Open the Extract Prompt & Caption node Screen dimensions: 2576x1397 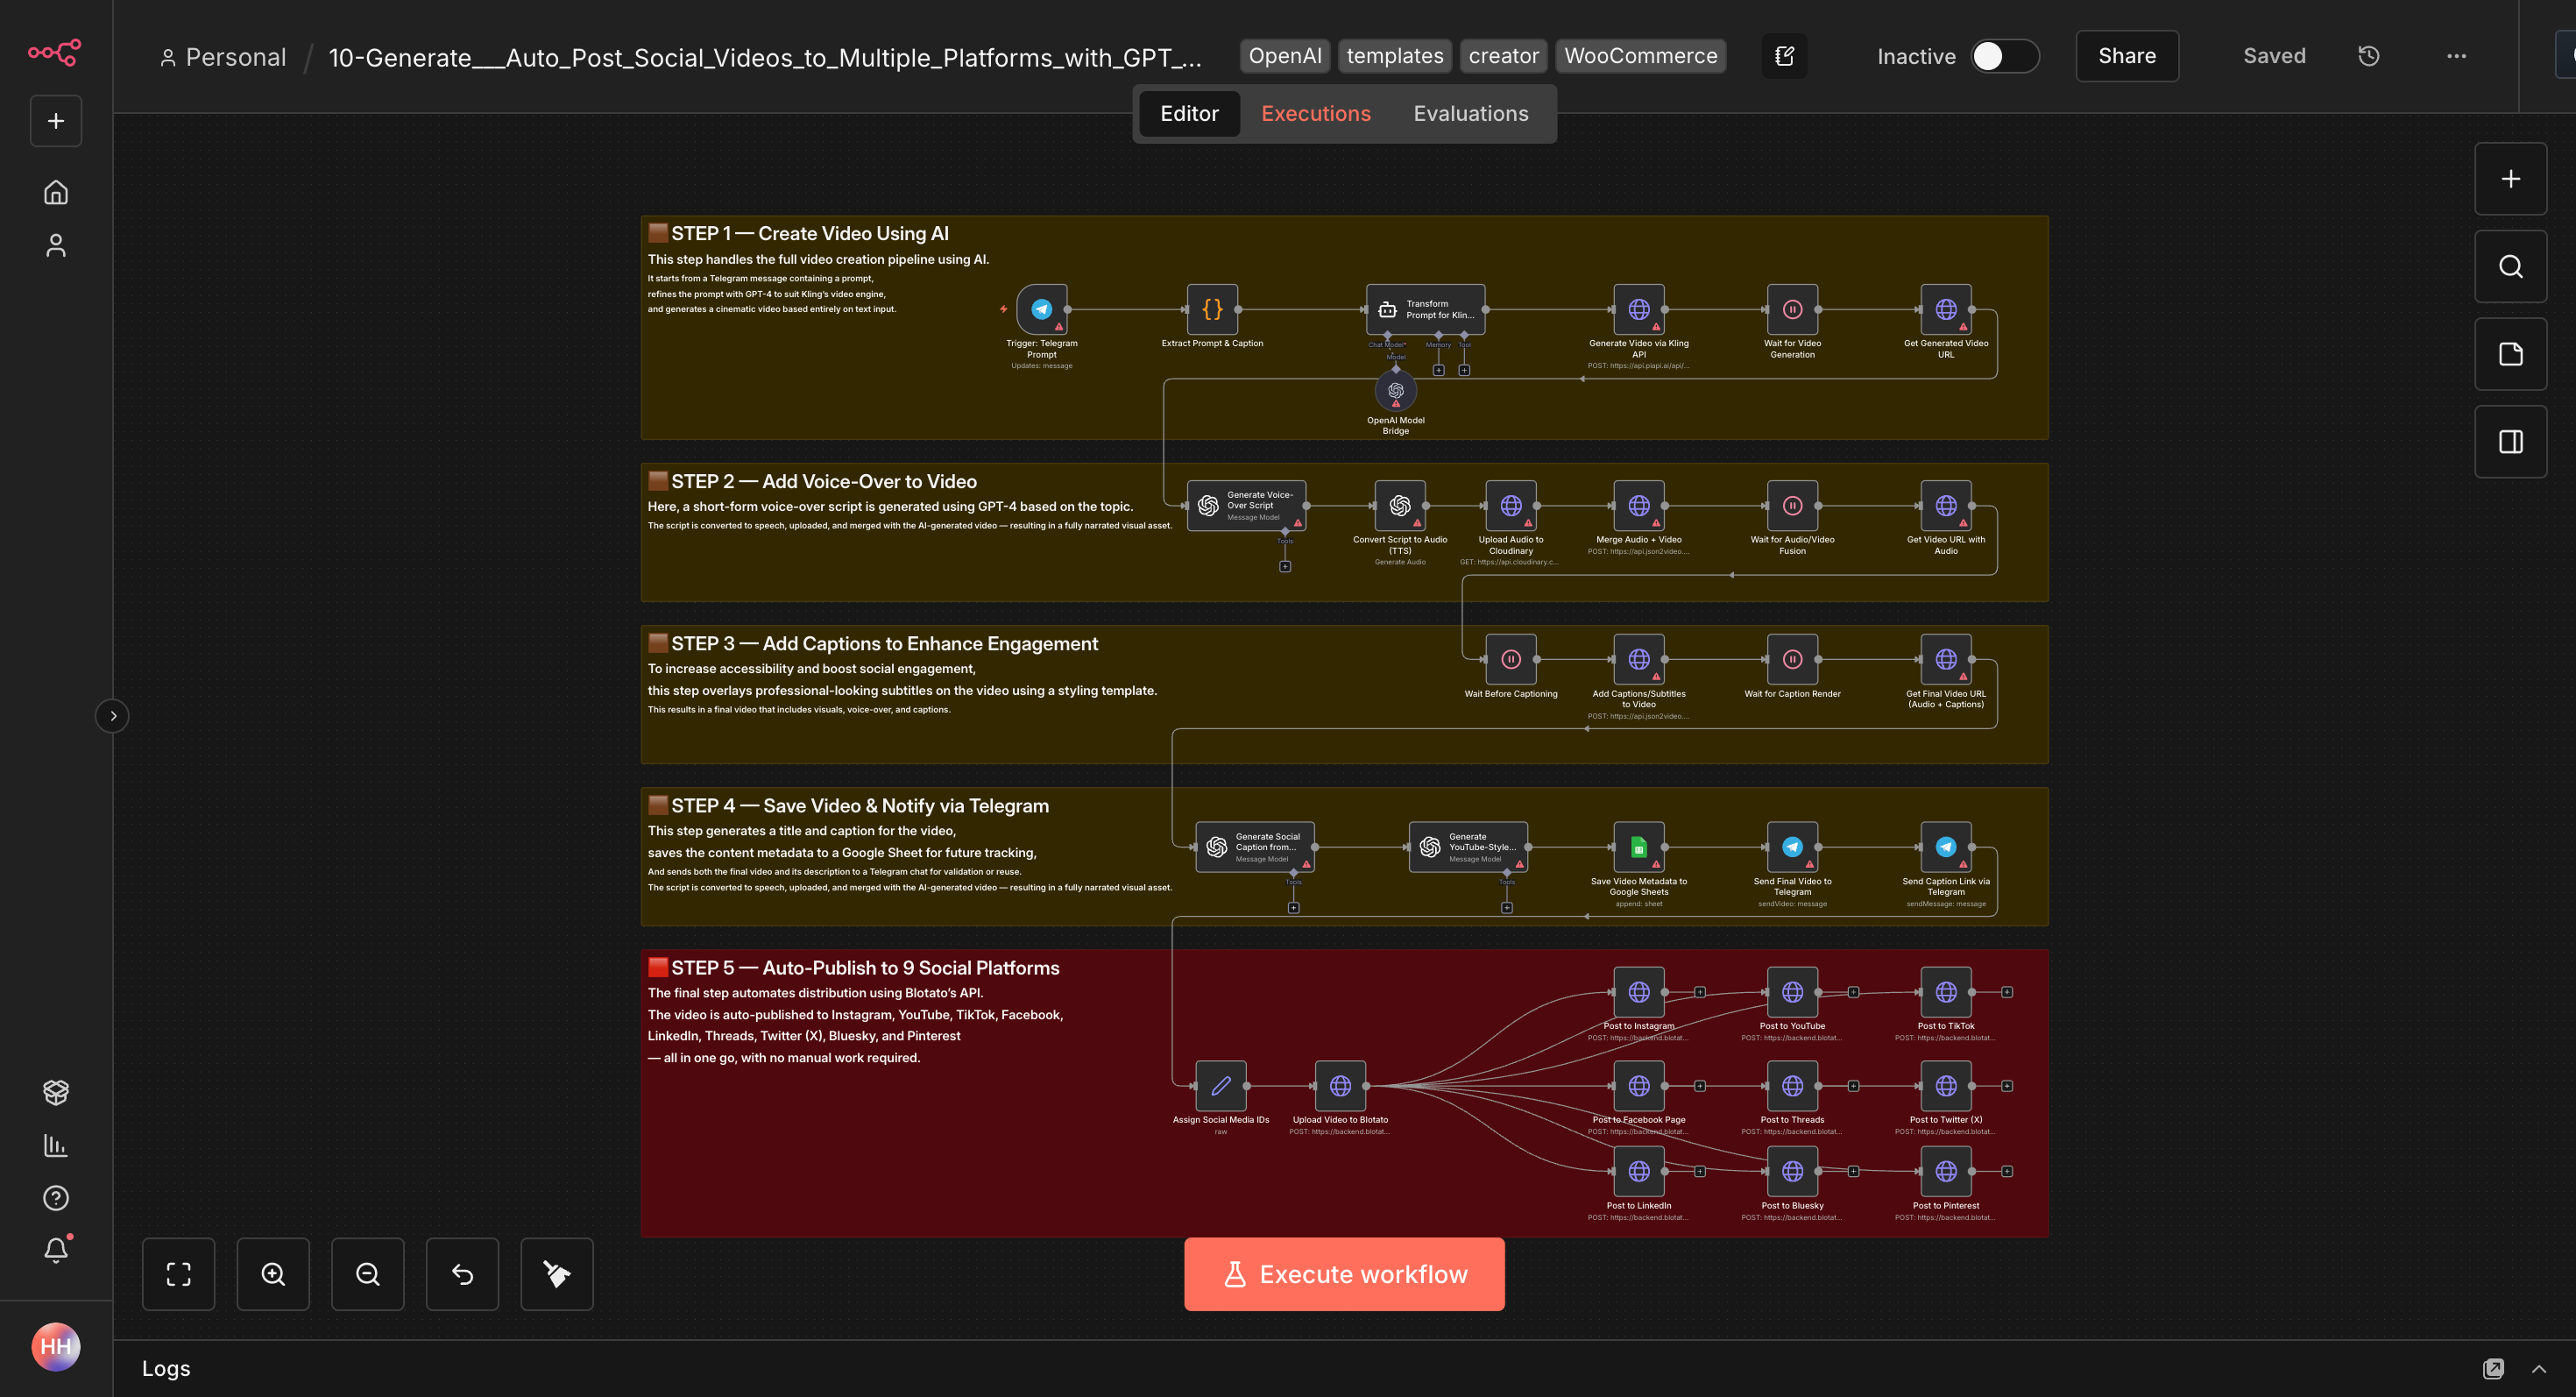coord(1211,309)
